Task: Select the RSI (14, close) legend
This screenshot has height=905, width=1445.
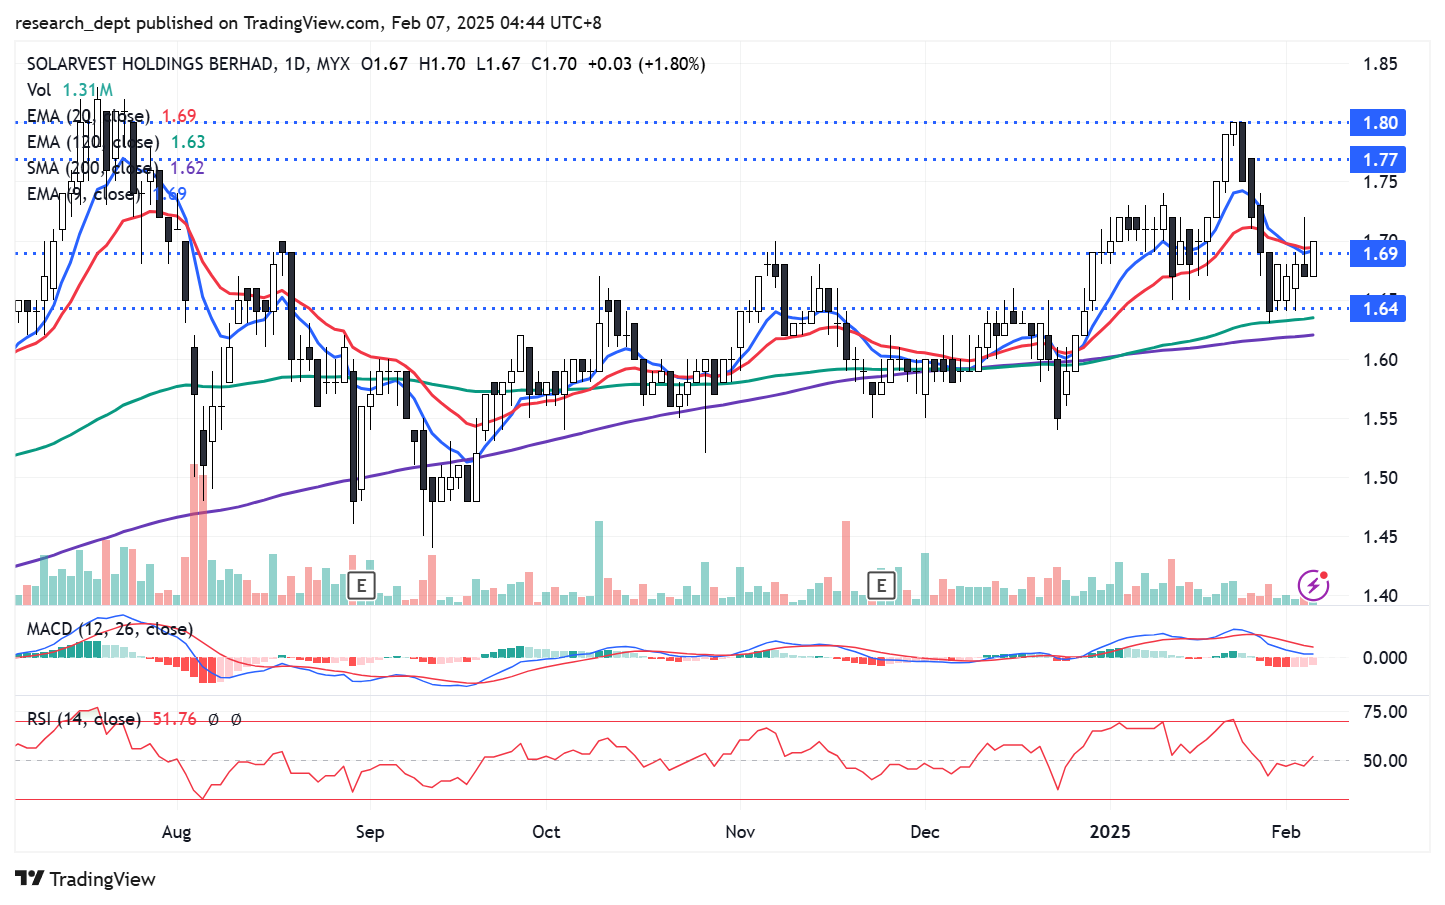Action: point(84,719)
